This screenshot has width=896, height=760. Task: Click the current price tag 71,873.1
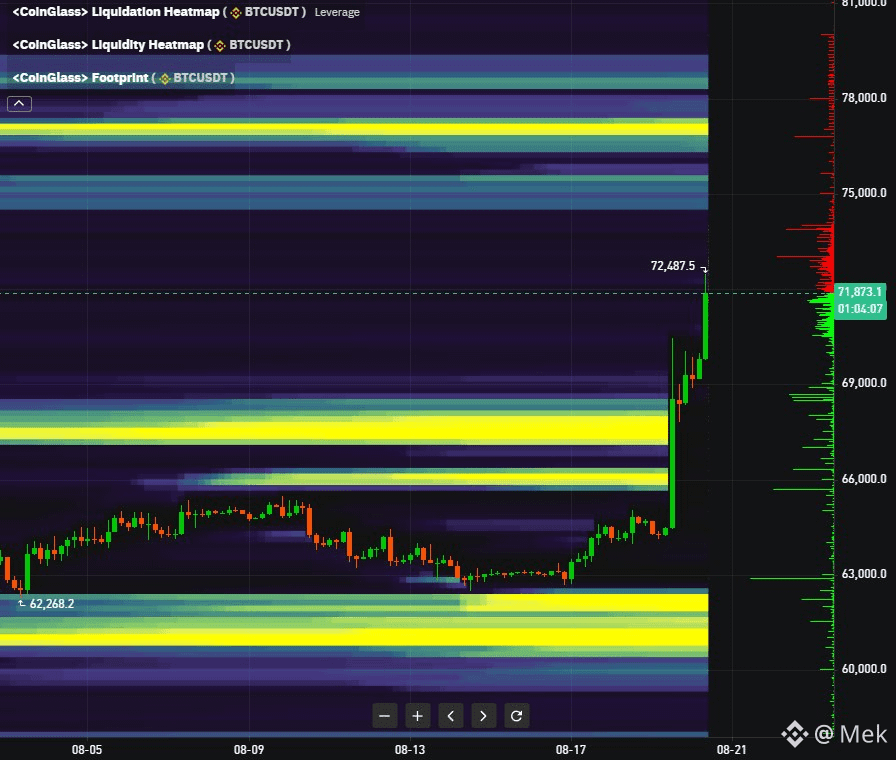pos(860,292)
